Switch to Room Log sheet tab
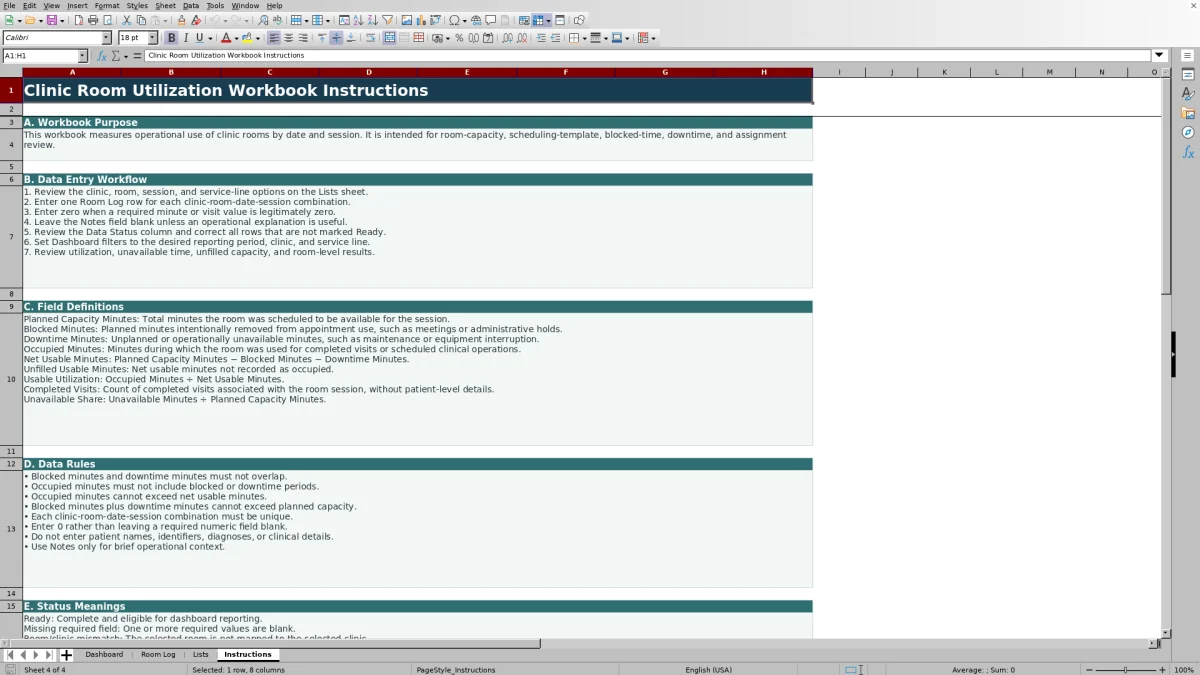The height and width of the screenshot is (675, 1200). pos(158,654)
